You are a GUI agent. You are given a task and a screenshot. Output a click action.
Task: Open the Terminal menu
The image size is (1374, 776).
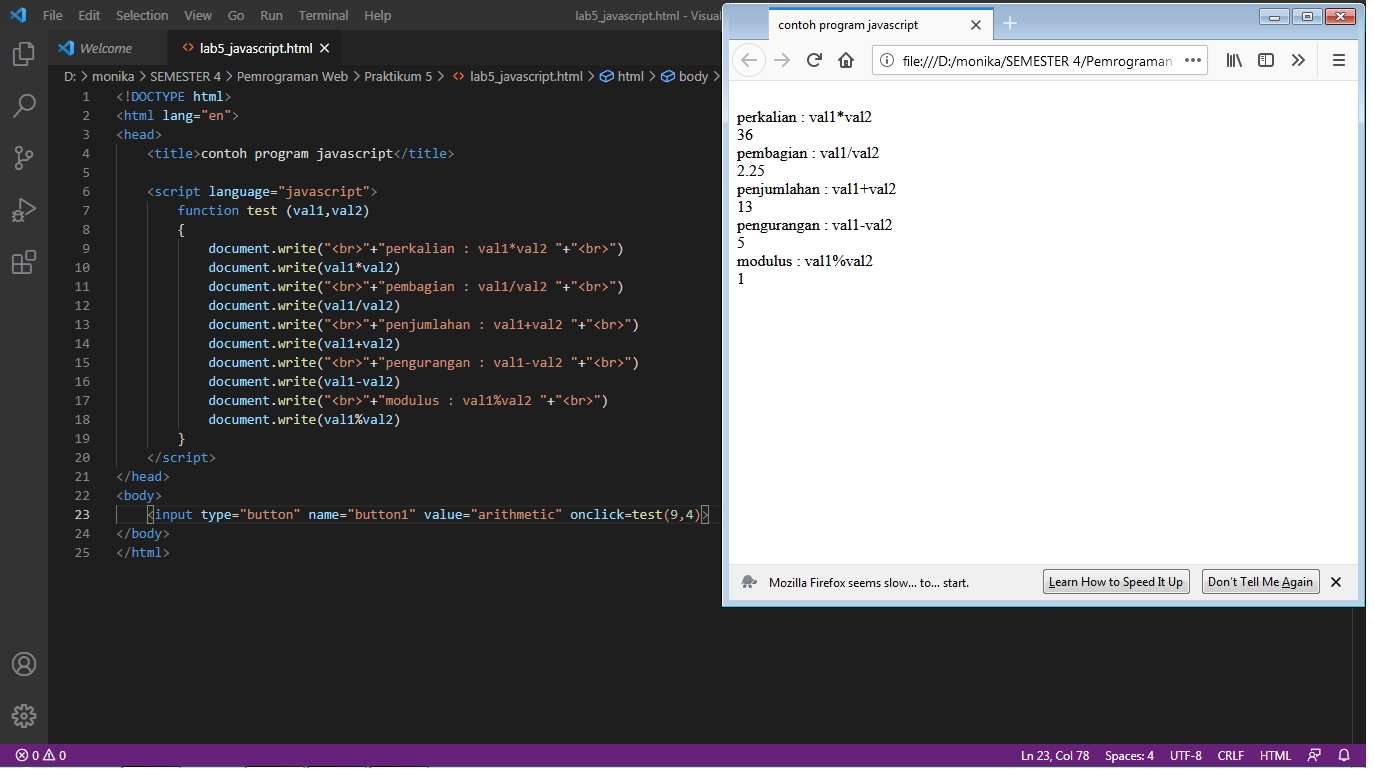point(323,15)
